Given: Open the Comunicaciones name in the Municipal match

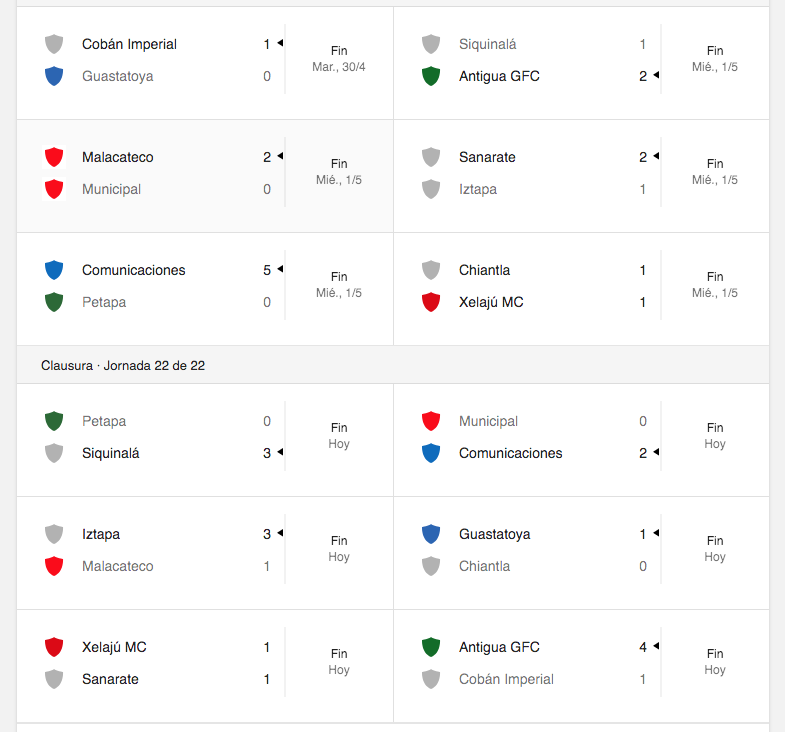Looking at the screenshot, I should click(x=510, y=453).
